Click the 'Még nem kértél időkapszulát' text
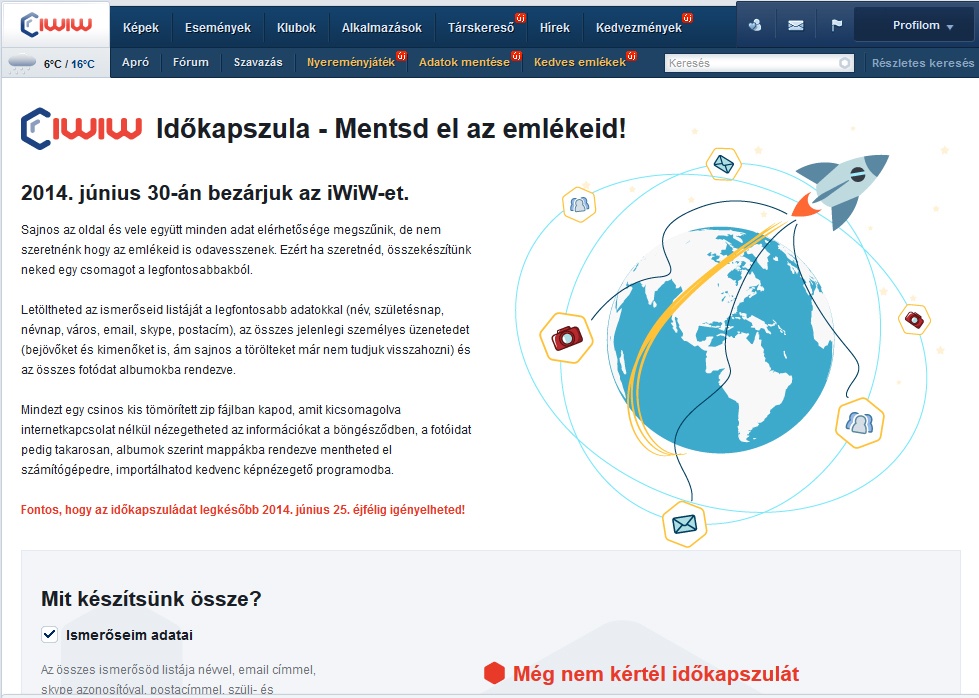Screen dimensions: 979x698 point(656,674)
